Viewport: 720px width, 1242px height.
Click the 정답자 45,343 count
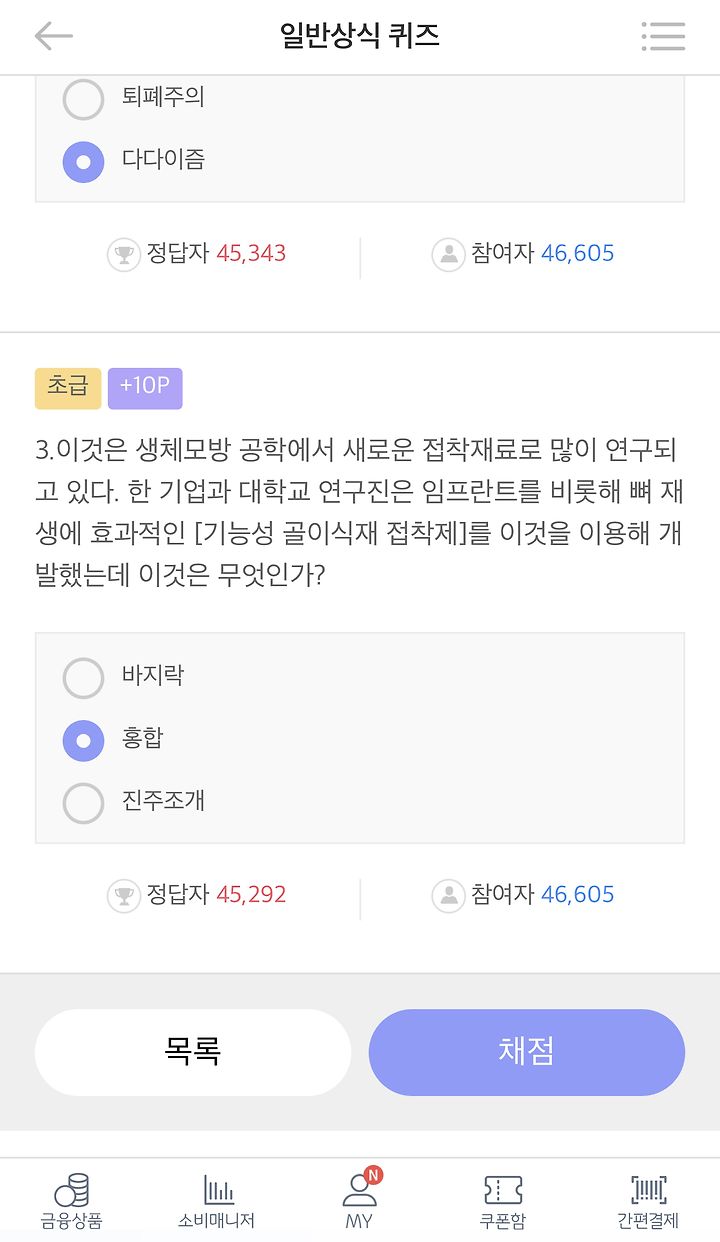pos(216,254)
